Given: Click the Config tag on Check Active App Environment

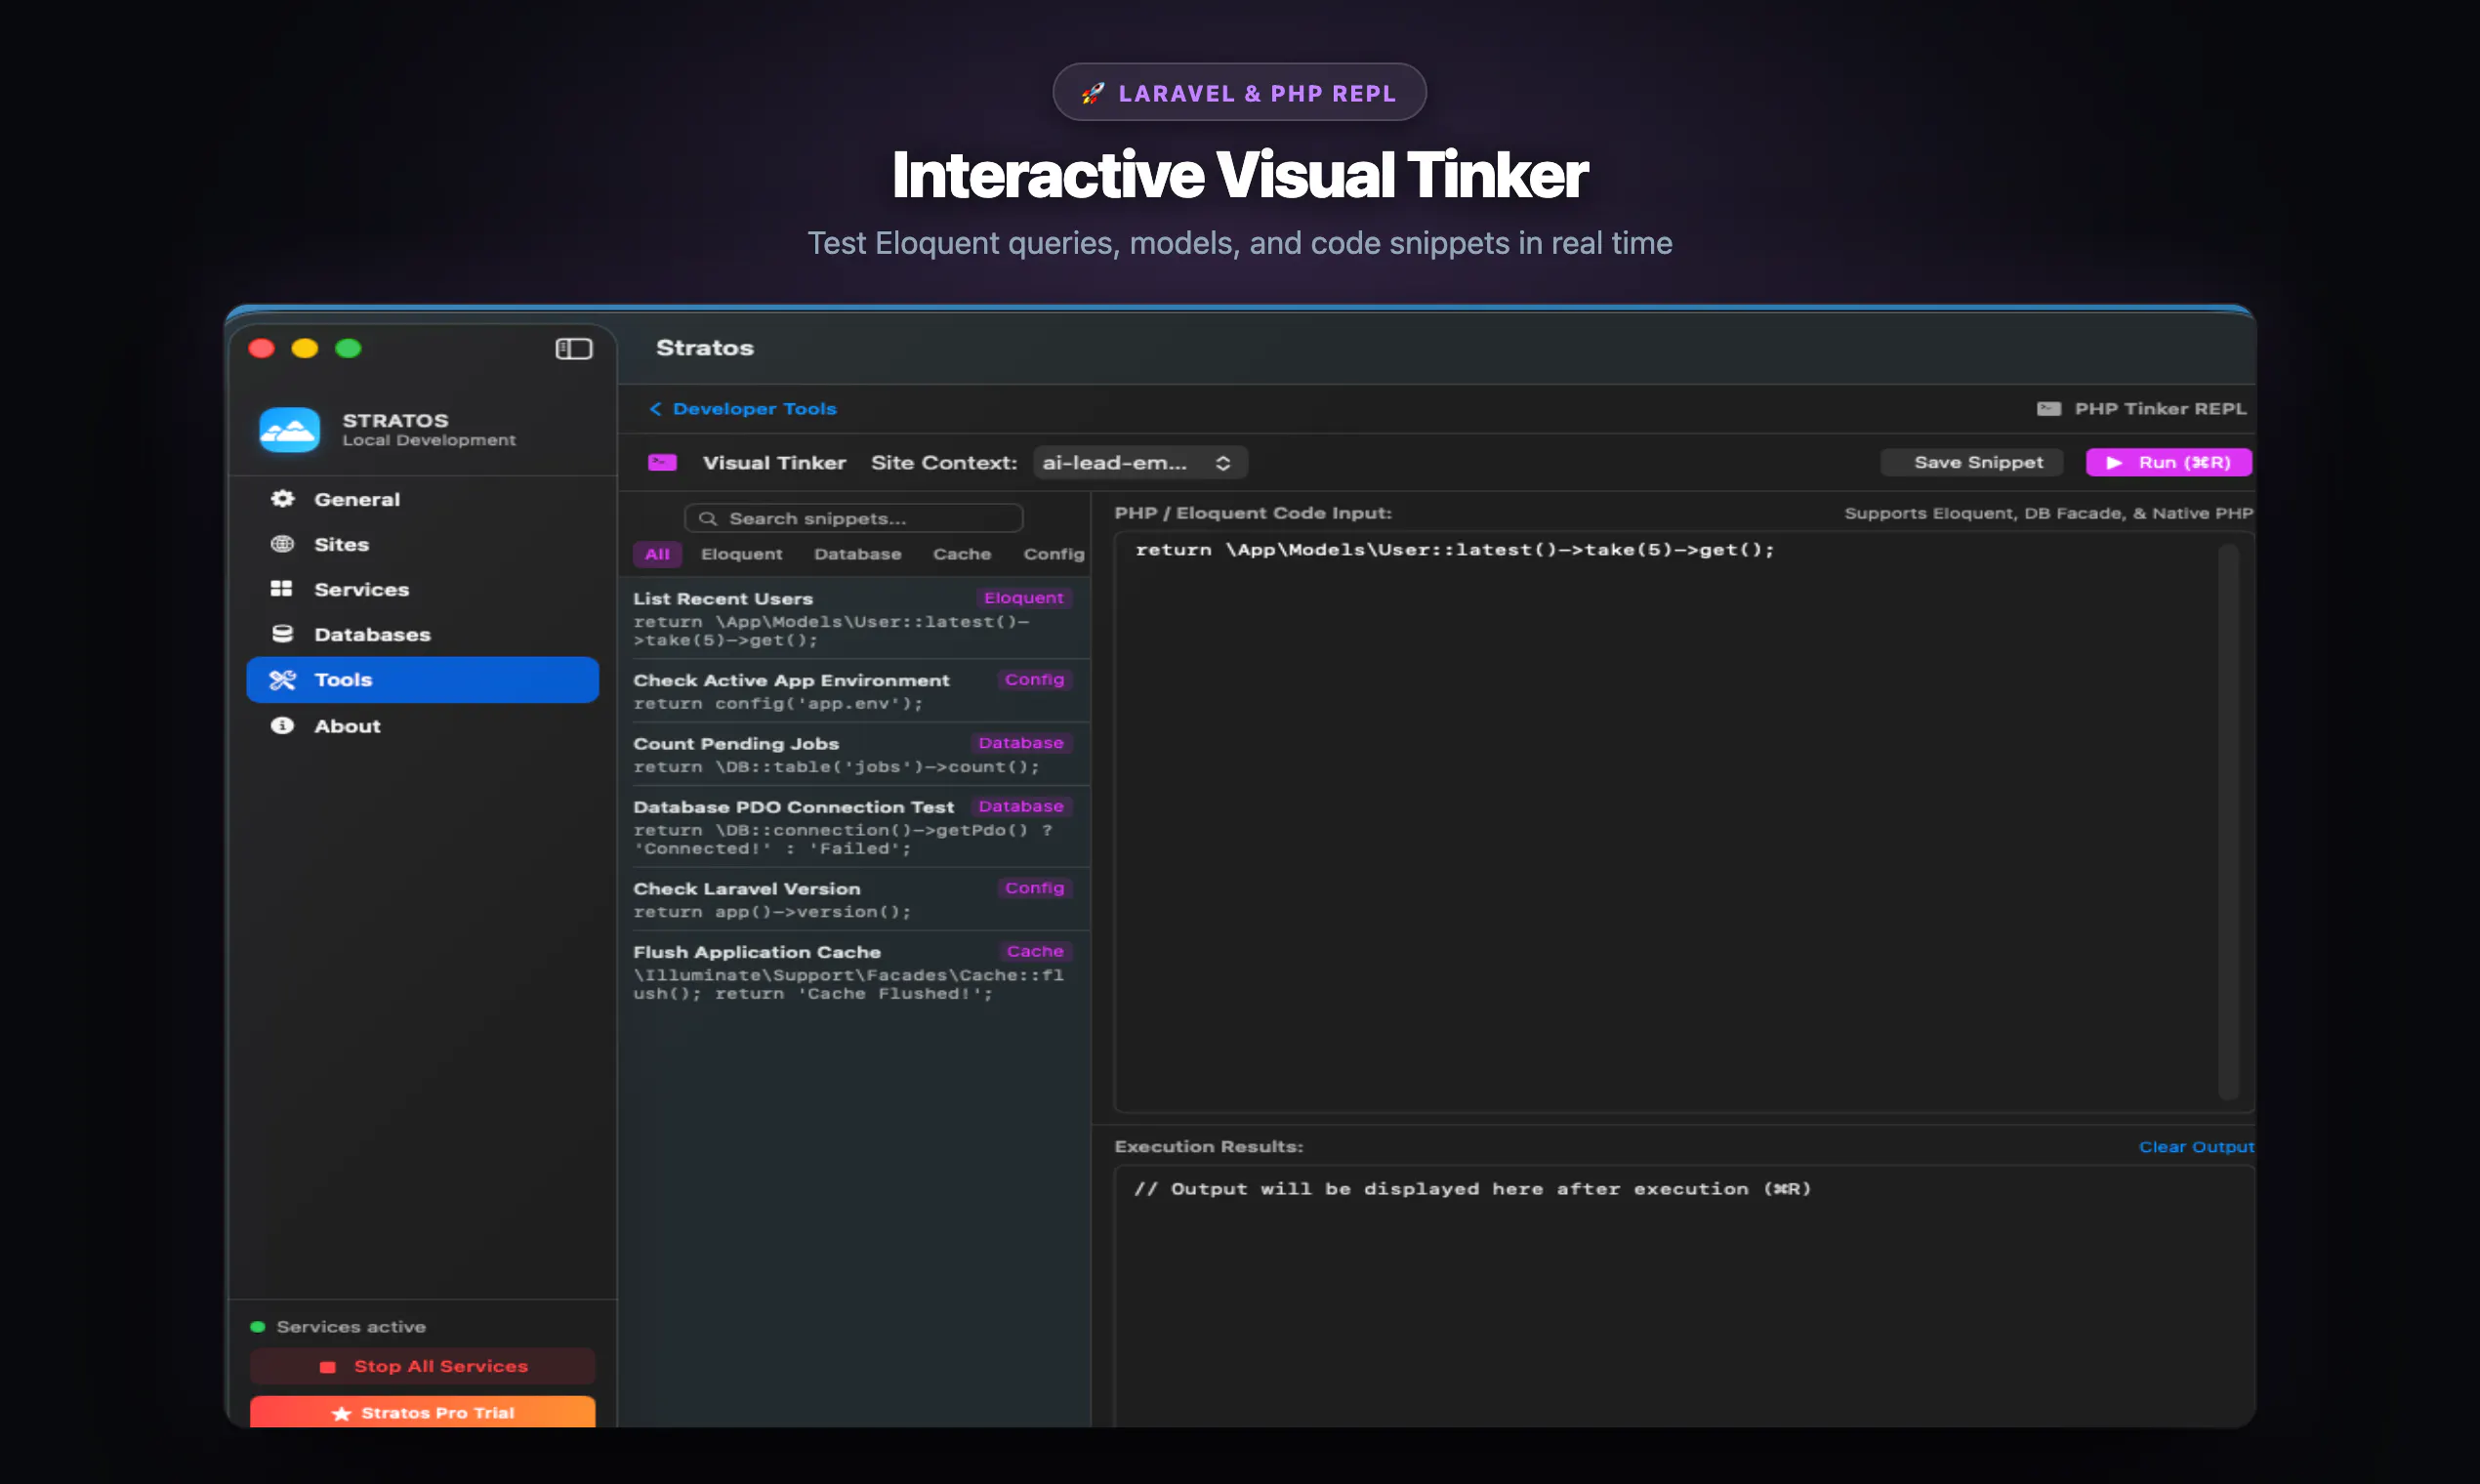Looking at the screenshot, I should pyautogui.click(x=1034, y=679).
